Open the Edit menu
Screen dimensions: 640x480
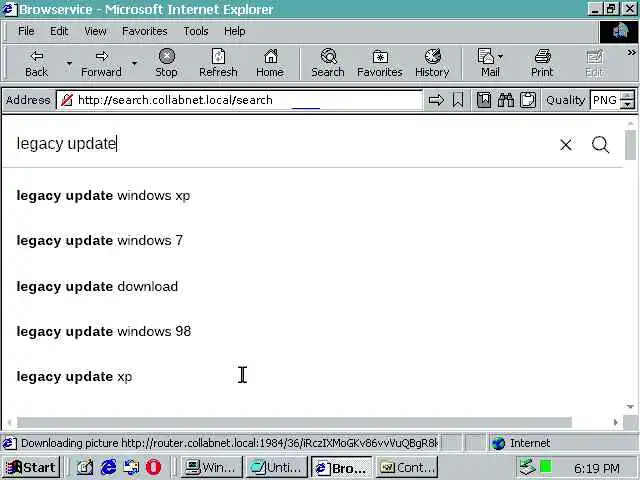[x=59, y=31]
